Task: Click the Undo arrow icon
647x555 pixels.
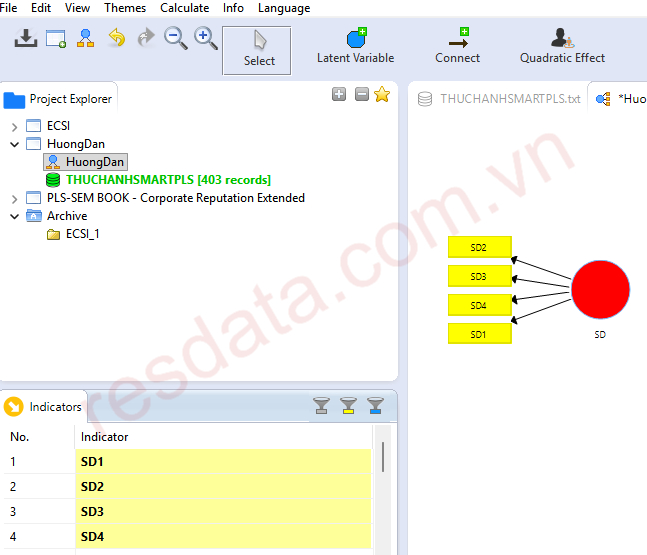Action: 117,39
